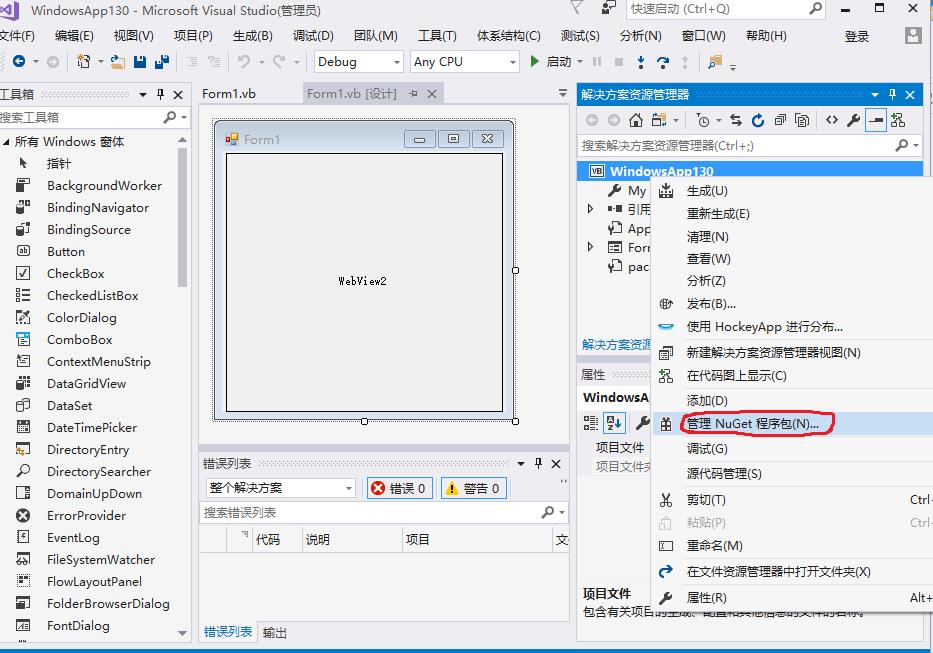Viewport: 933px width, 653px height.
Task: Click the step over debug icon
Action: tap(663, 62)
